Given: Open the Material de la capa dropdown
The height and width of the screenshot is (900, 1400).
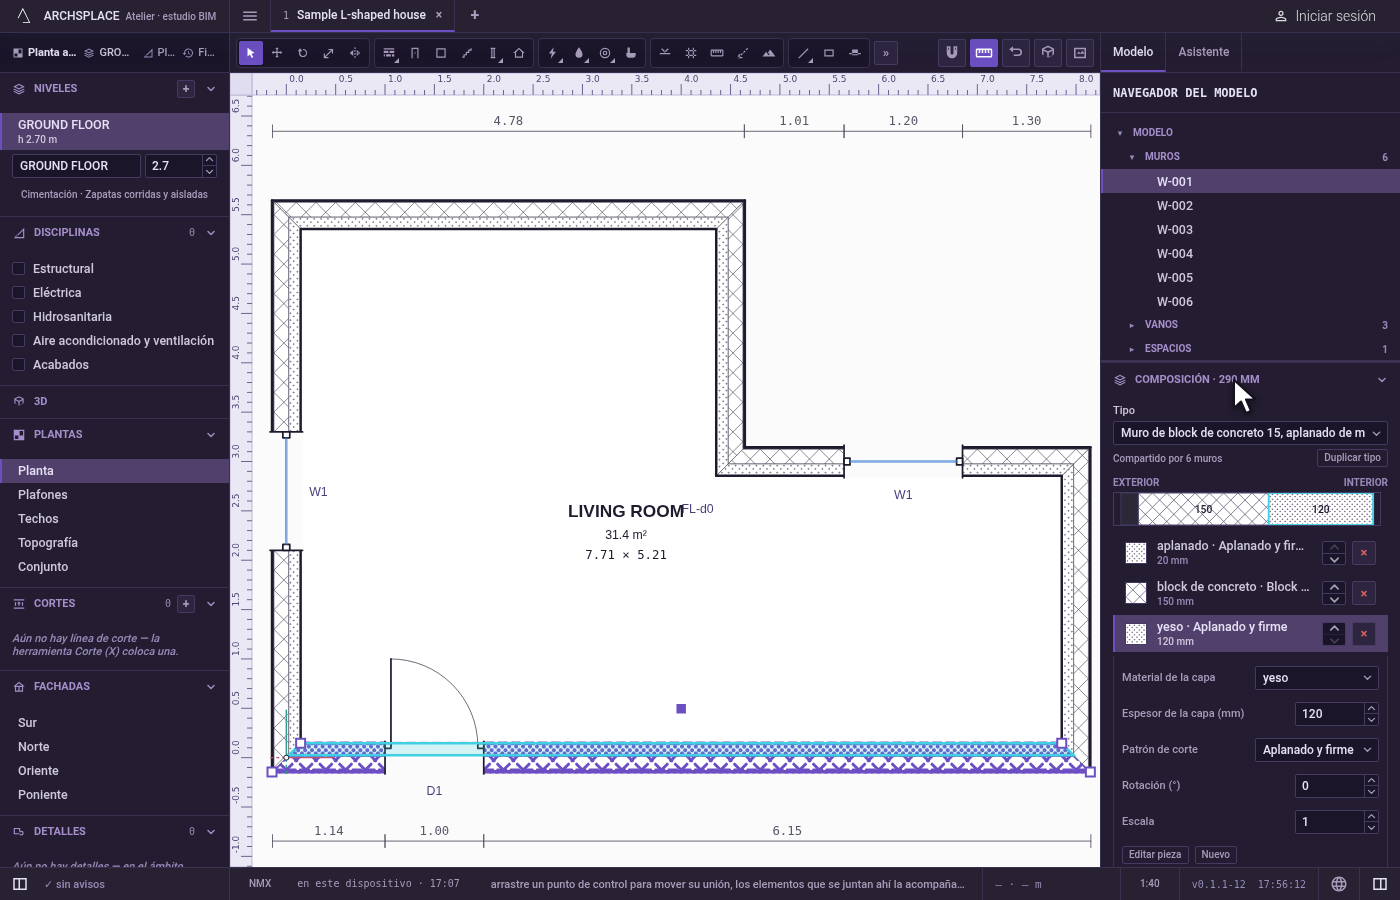Looking at the screenshot, I should (x=1317, y=678).
